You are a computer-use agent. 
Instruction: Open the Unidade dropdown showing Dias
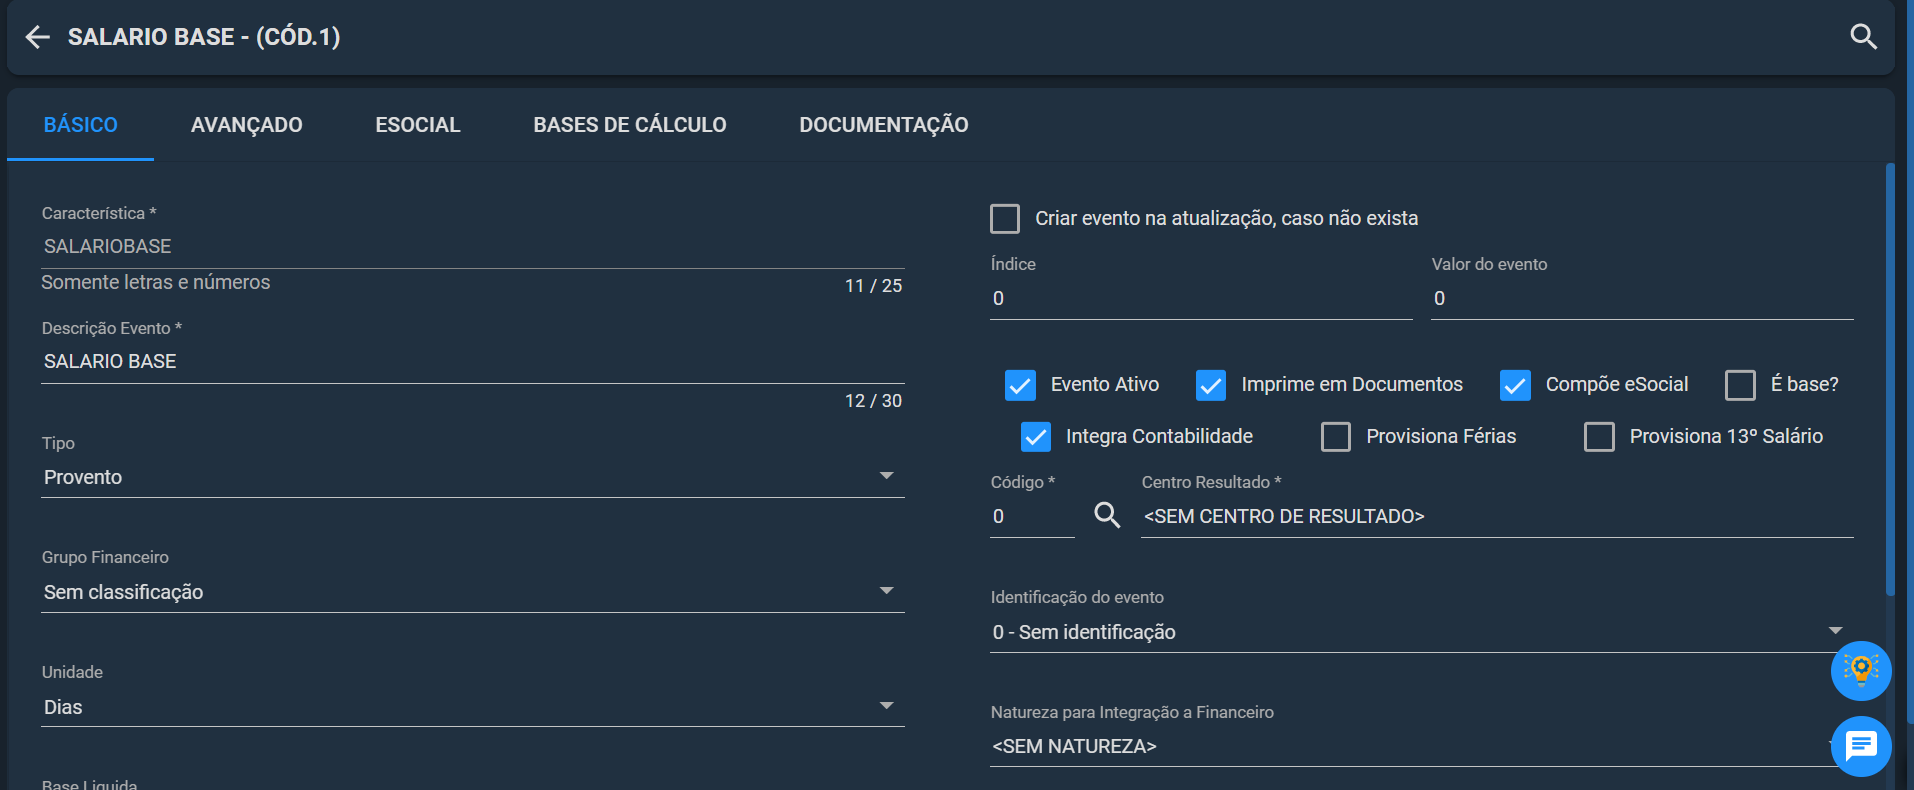click(x=473, y=707)
